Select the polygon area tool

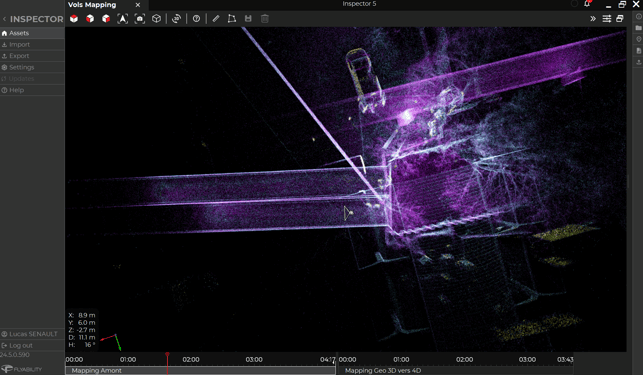232,18
